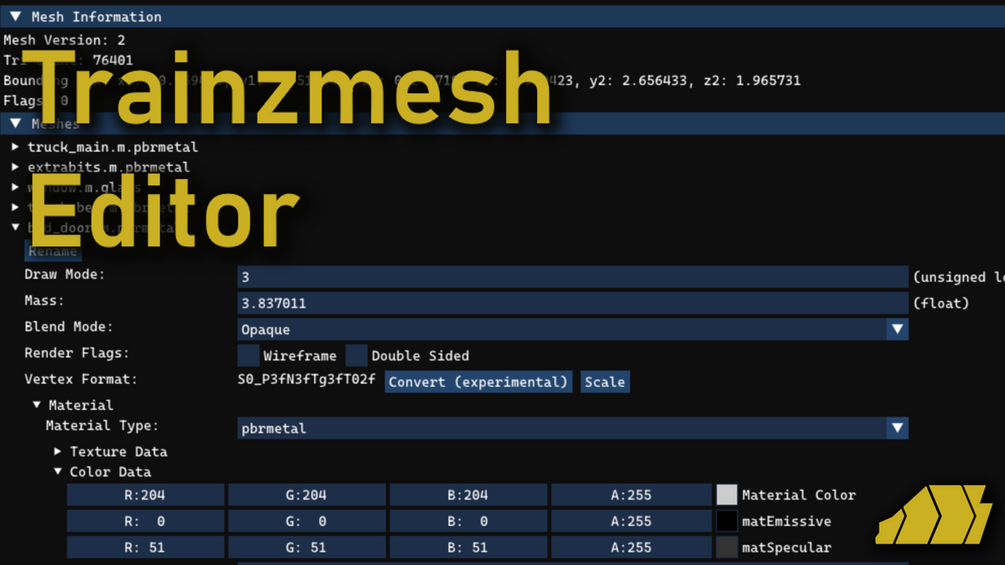Enable the Double Sided render flag checkbox
Screen dimensions: 1005x565
pyautogui.click(x=356, y=356)
